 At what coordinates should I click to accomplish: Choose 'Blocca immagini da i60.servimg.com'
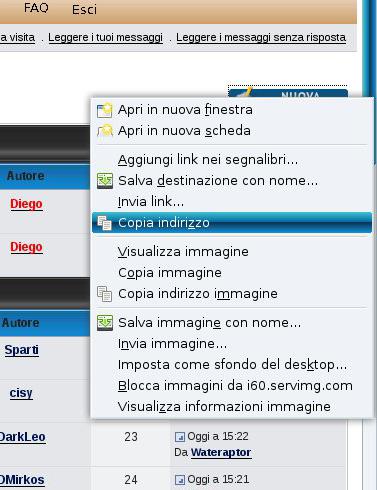coord(232,386)
